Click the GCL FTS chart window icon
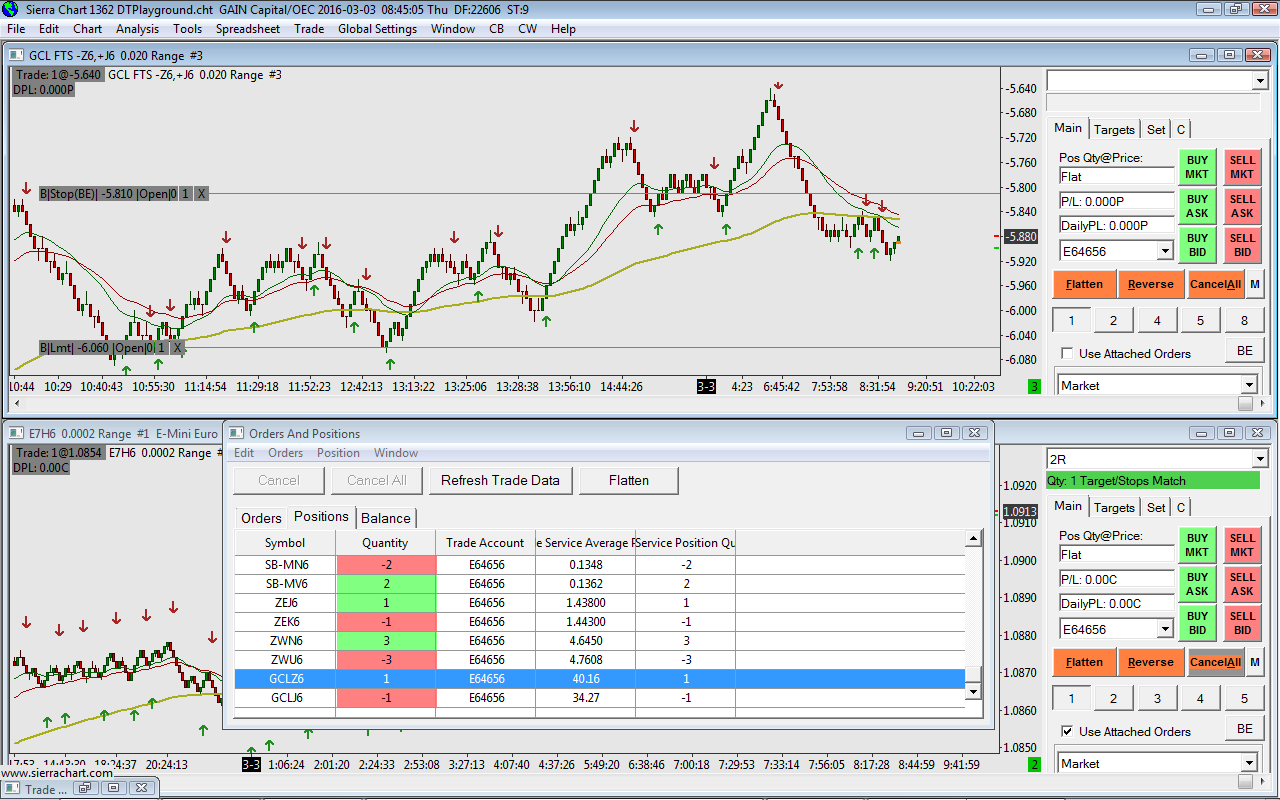Screen dimensions: 1280x800 16,55
